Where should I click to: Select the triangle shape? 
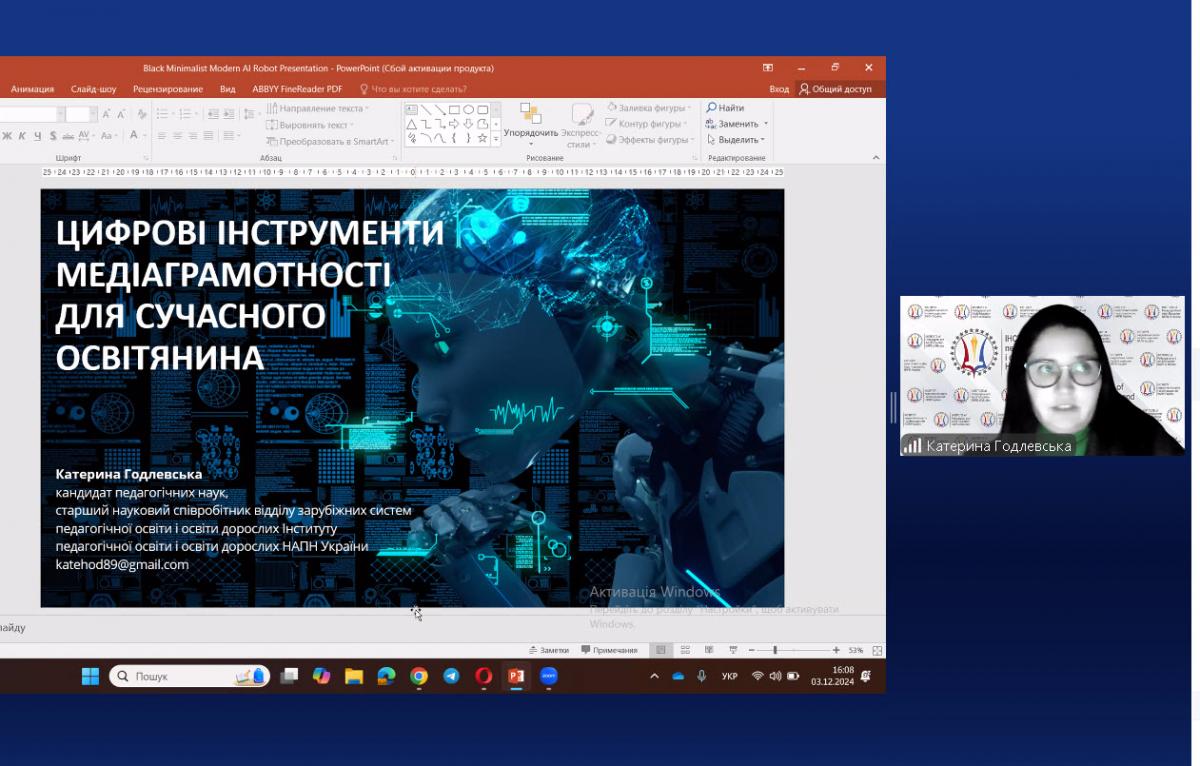[x=411, y=124]
